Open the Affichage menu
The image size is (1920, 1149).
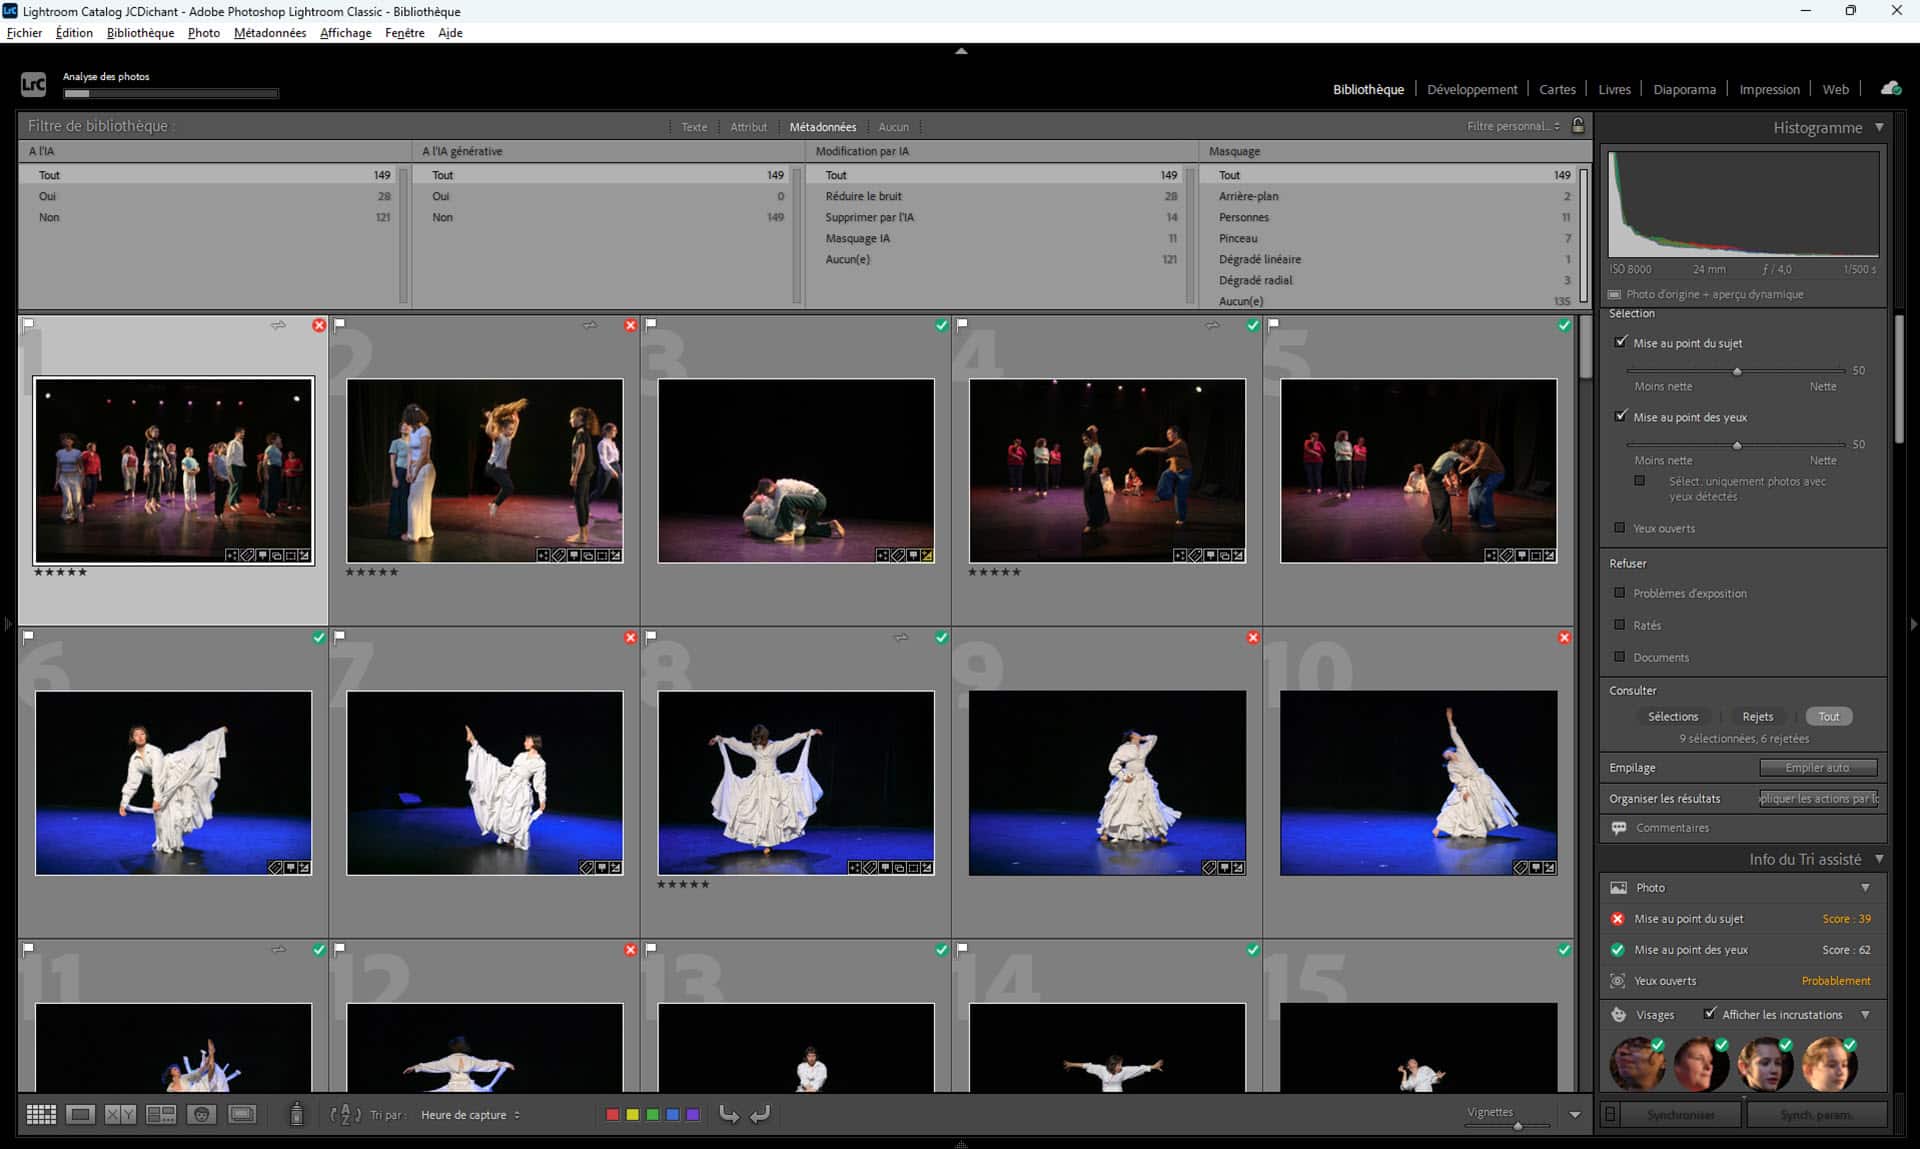pyautogui.click(x=345, y=33)
